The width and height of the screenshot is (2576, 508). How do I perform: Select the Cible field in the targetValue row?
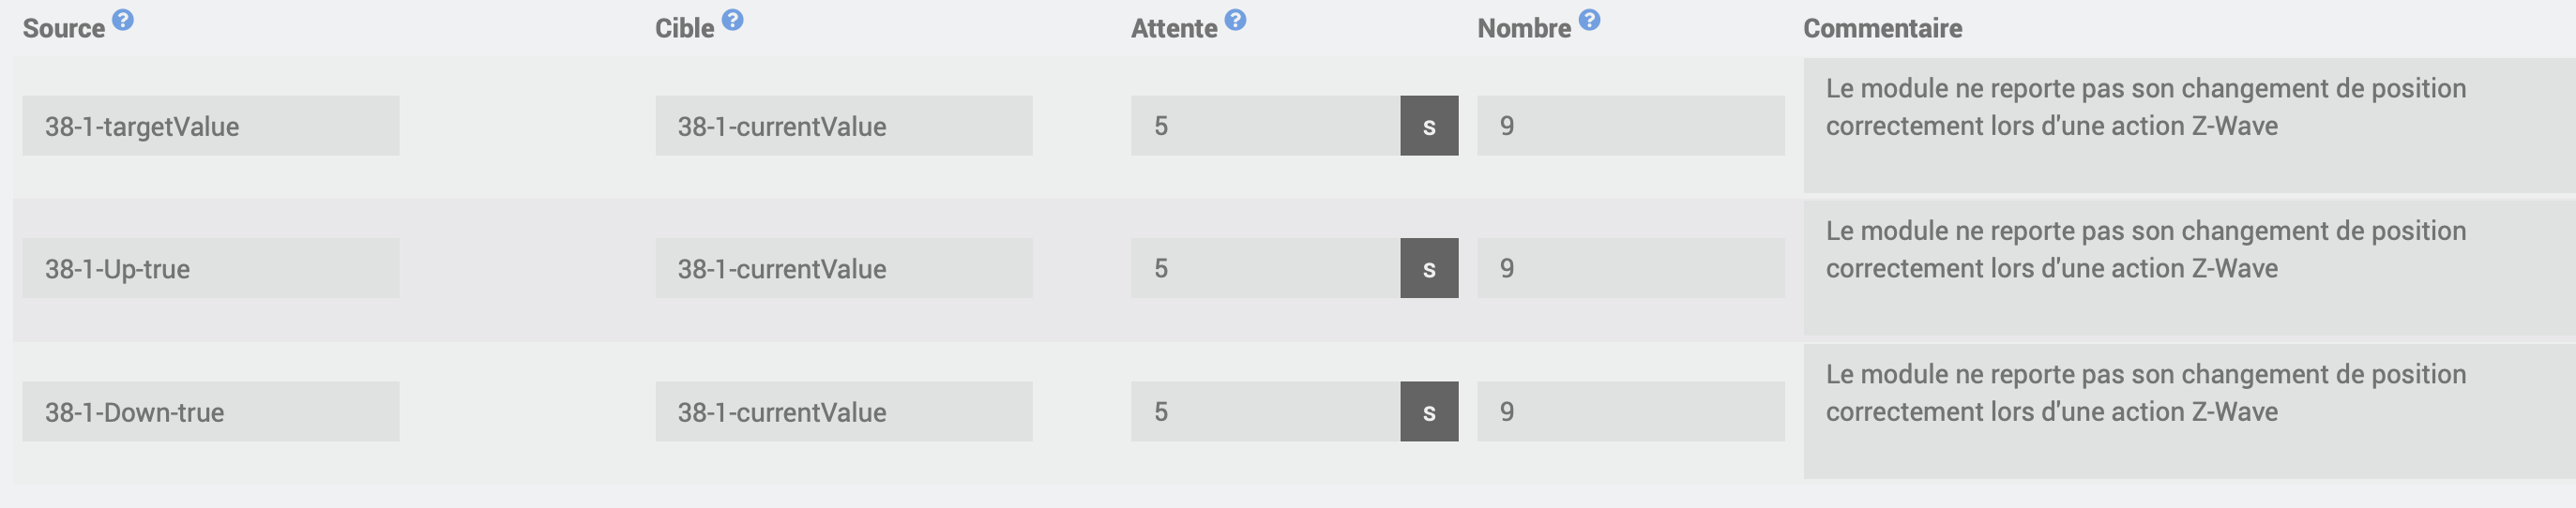(844, 126)
